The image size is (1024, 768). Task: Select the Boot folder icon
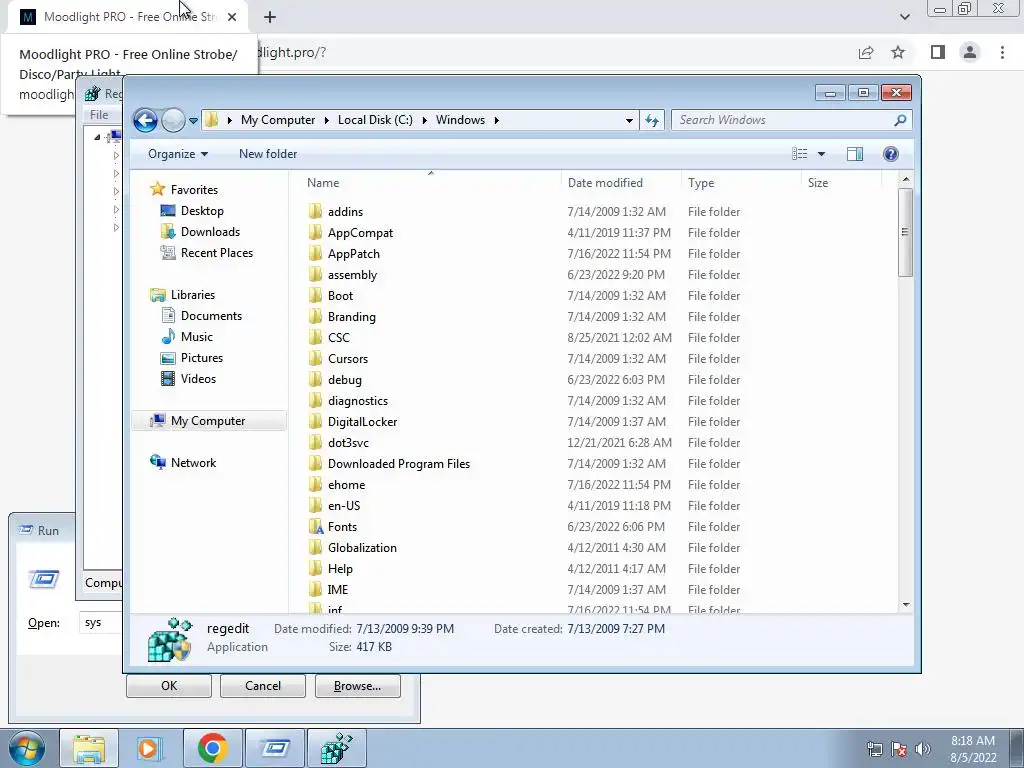click(x=315, y=295)
